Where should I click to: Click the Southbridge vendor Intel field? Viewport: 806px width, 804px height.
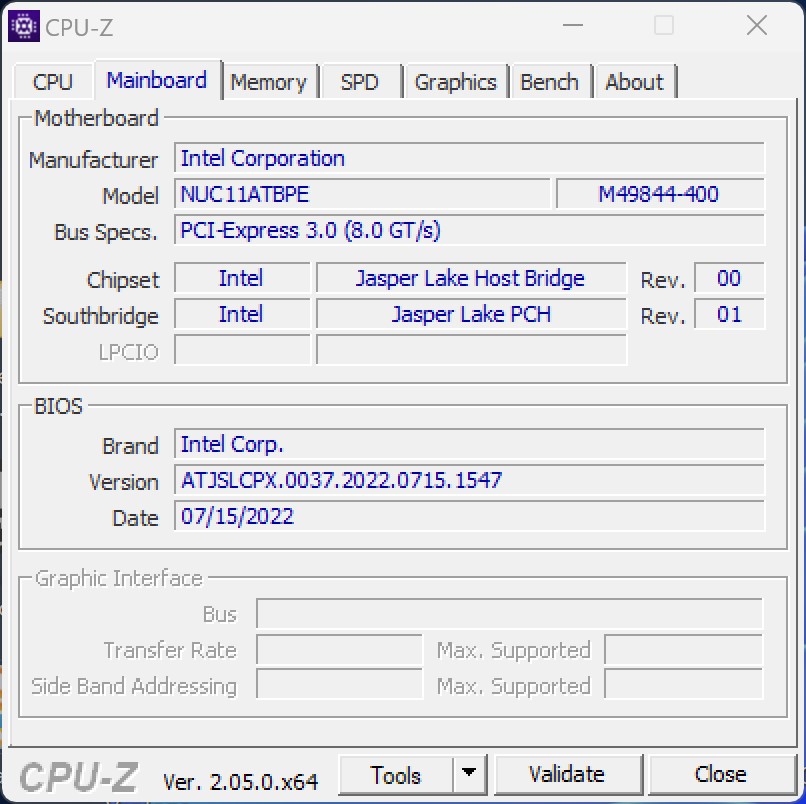click(242, 314)
